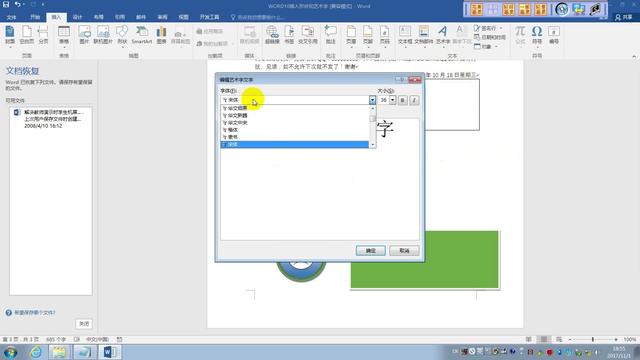Switch to the 开始 (Home) tab
Viewport: 640px width, 360px height.
coord(35,17)
